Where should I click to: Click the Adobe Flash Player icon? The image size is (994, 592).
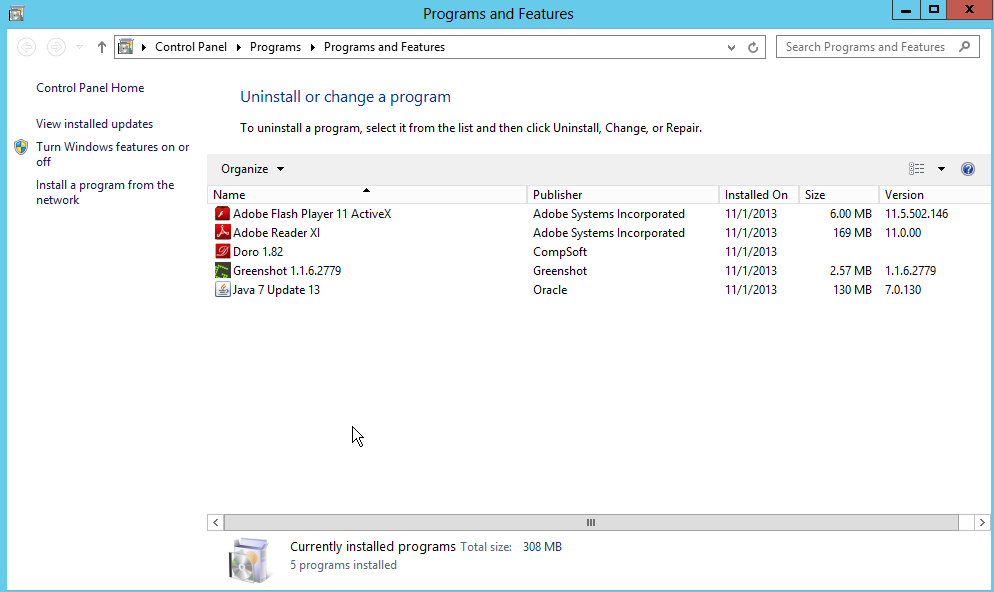(222, 214)
